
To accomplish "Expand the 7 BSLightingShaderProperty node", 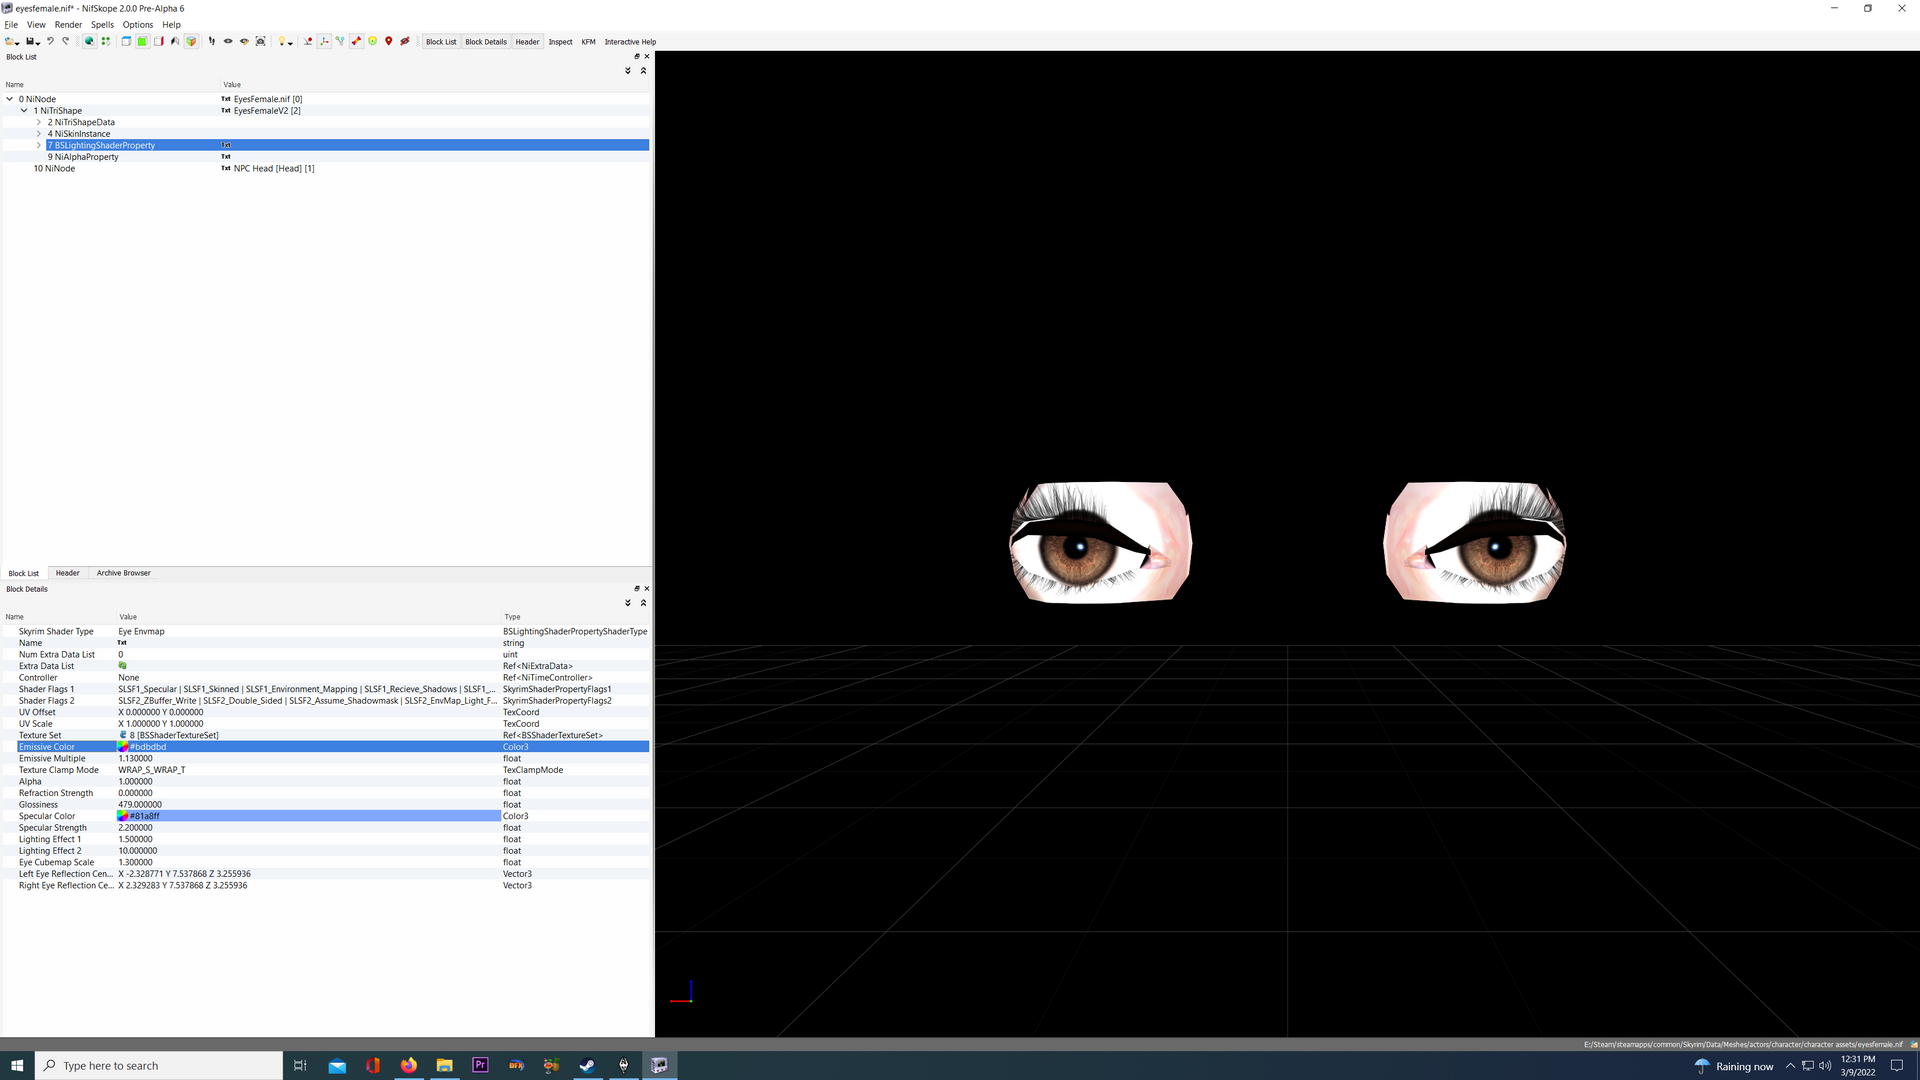I will point(39,145).
